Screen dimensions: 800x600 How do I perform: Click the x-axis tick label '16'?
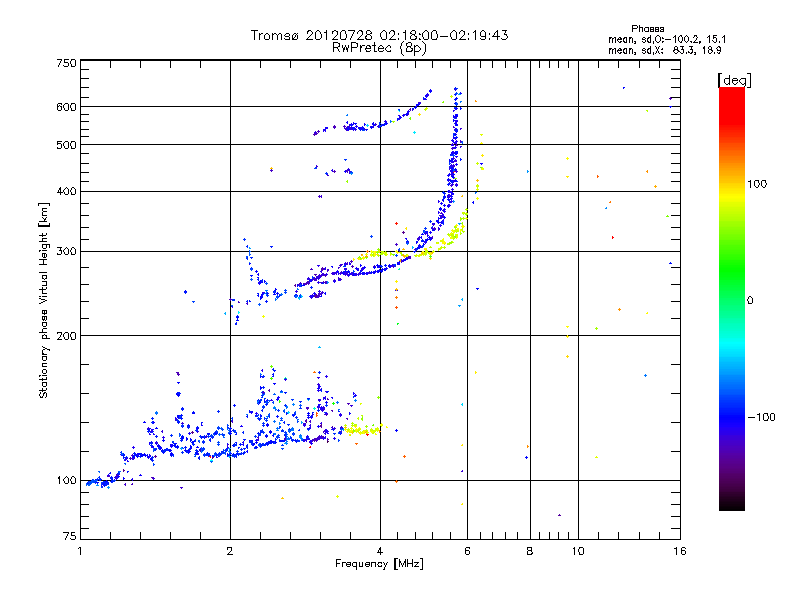tap(680, 551)
